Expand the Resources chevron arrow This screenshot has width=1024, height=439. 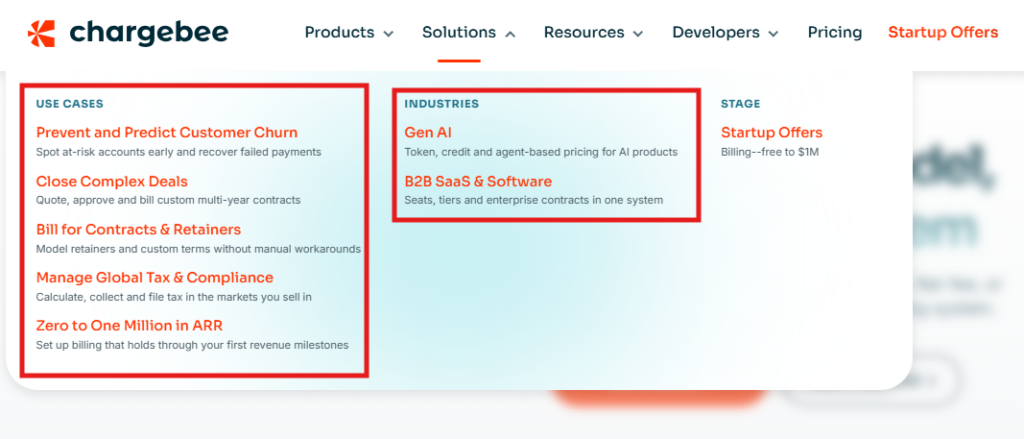click(x=638, y=34)
